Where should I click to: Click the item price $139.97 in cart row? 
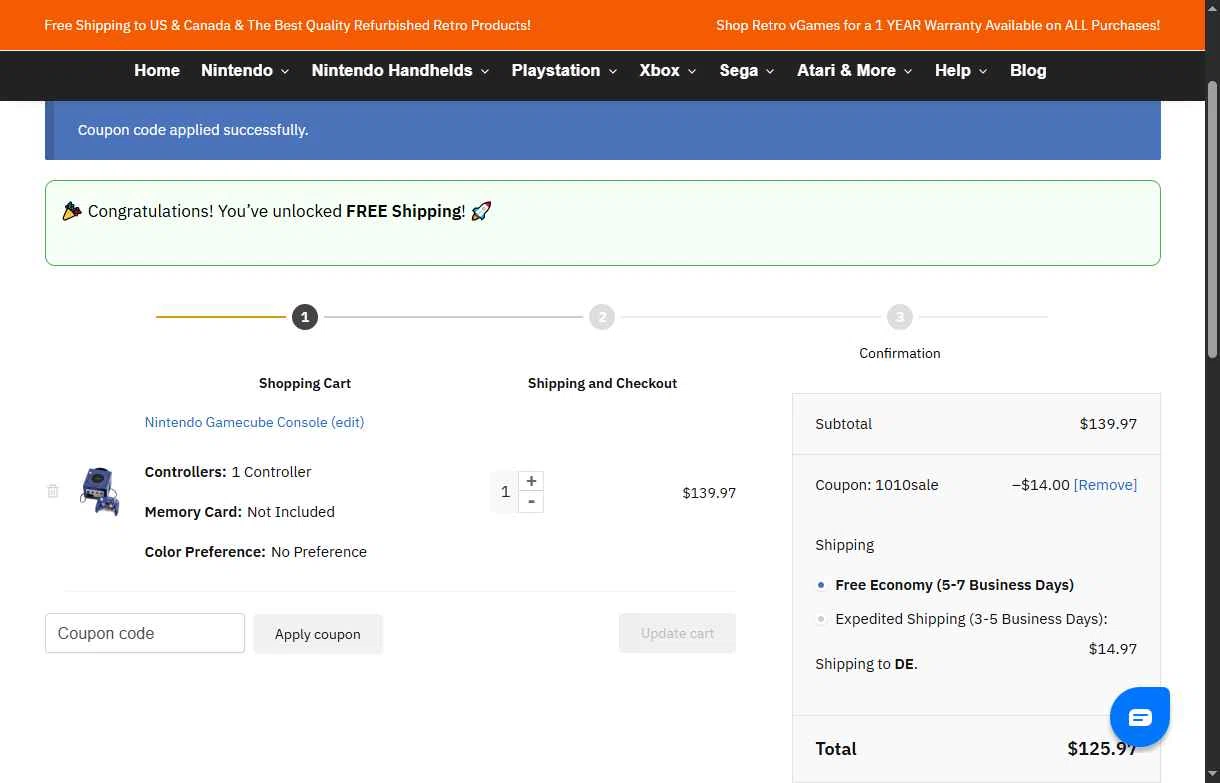[709, 493]
